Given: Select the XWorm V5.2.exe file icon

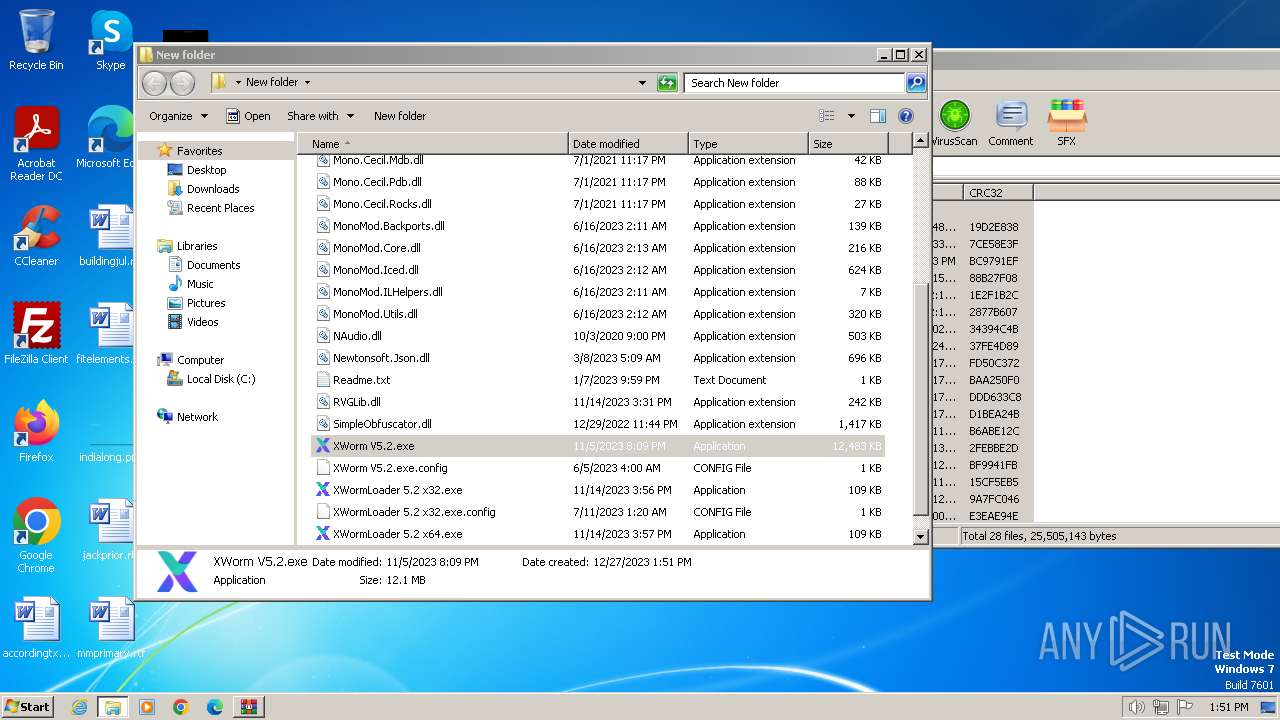Looking at the screenshot, I should (x=323, y=446).
